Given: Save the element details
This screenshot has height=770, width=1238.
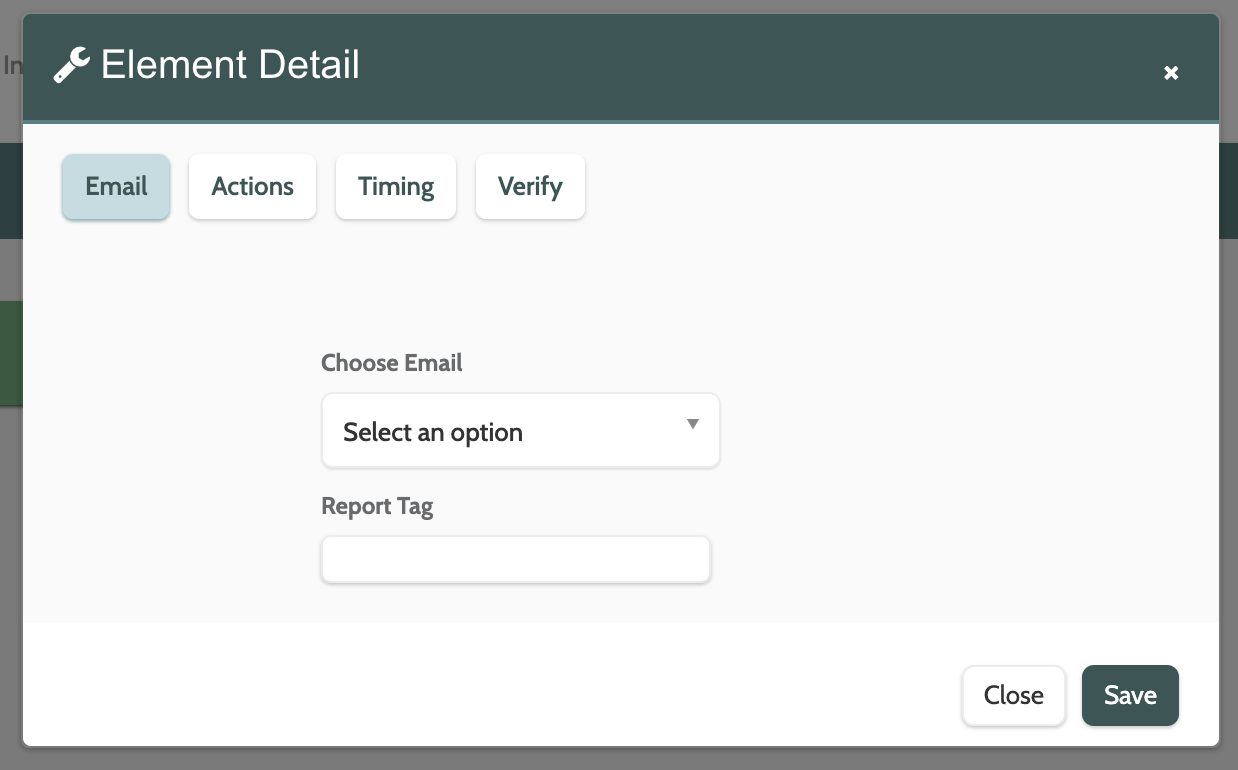Looking at the screenshot, I should (x=1130, y=695).
